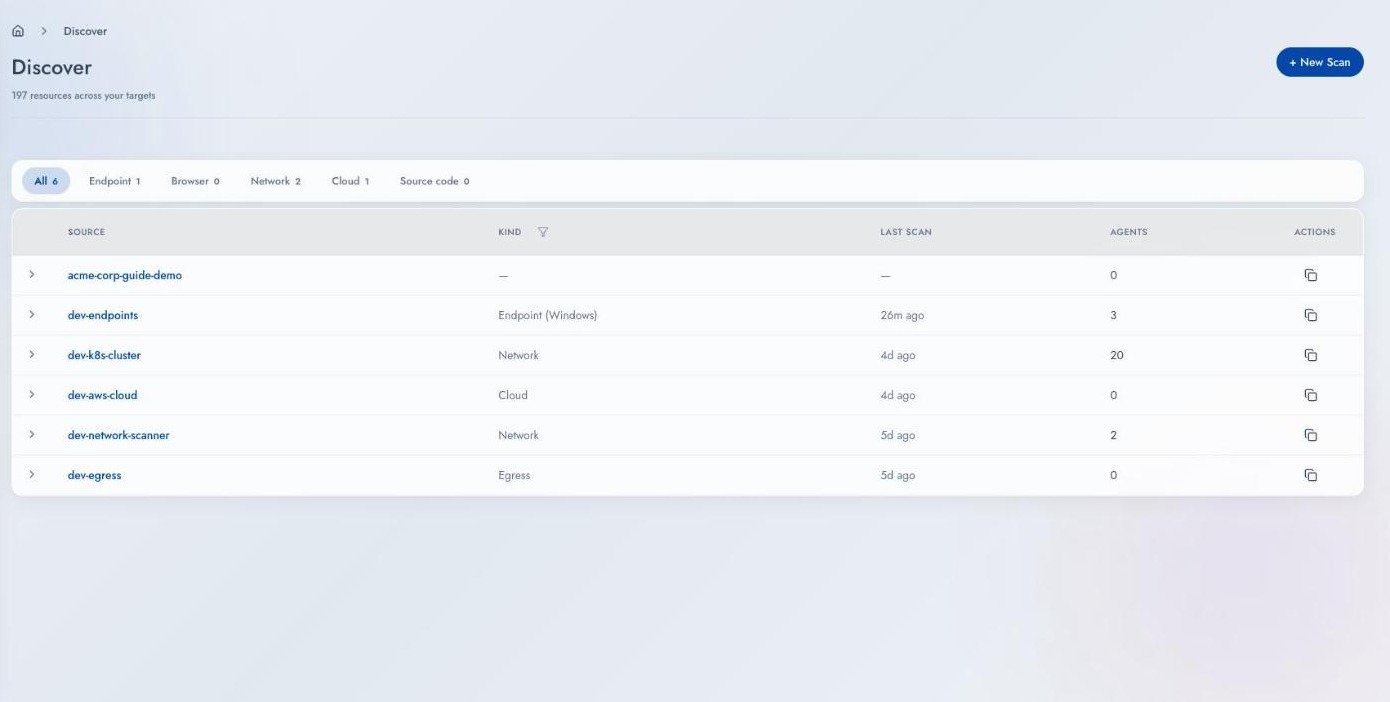Image resolution: width=1390 pixels, height=702 pixels.
Task: Open the dev-k8s-cluster source link
Action: pos(104,355)
